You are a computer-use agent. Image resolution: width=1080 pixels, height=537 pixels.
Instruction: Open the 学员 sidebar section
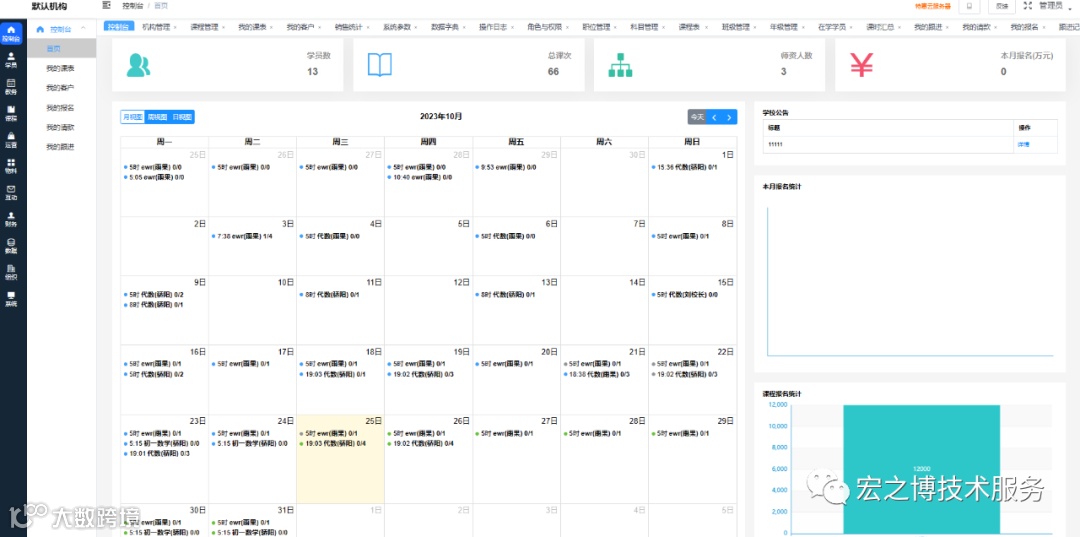[11, 61]
